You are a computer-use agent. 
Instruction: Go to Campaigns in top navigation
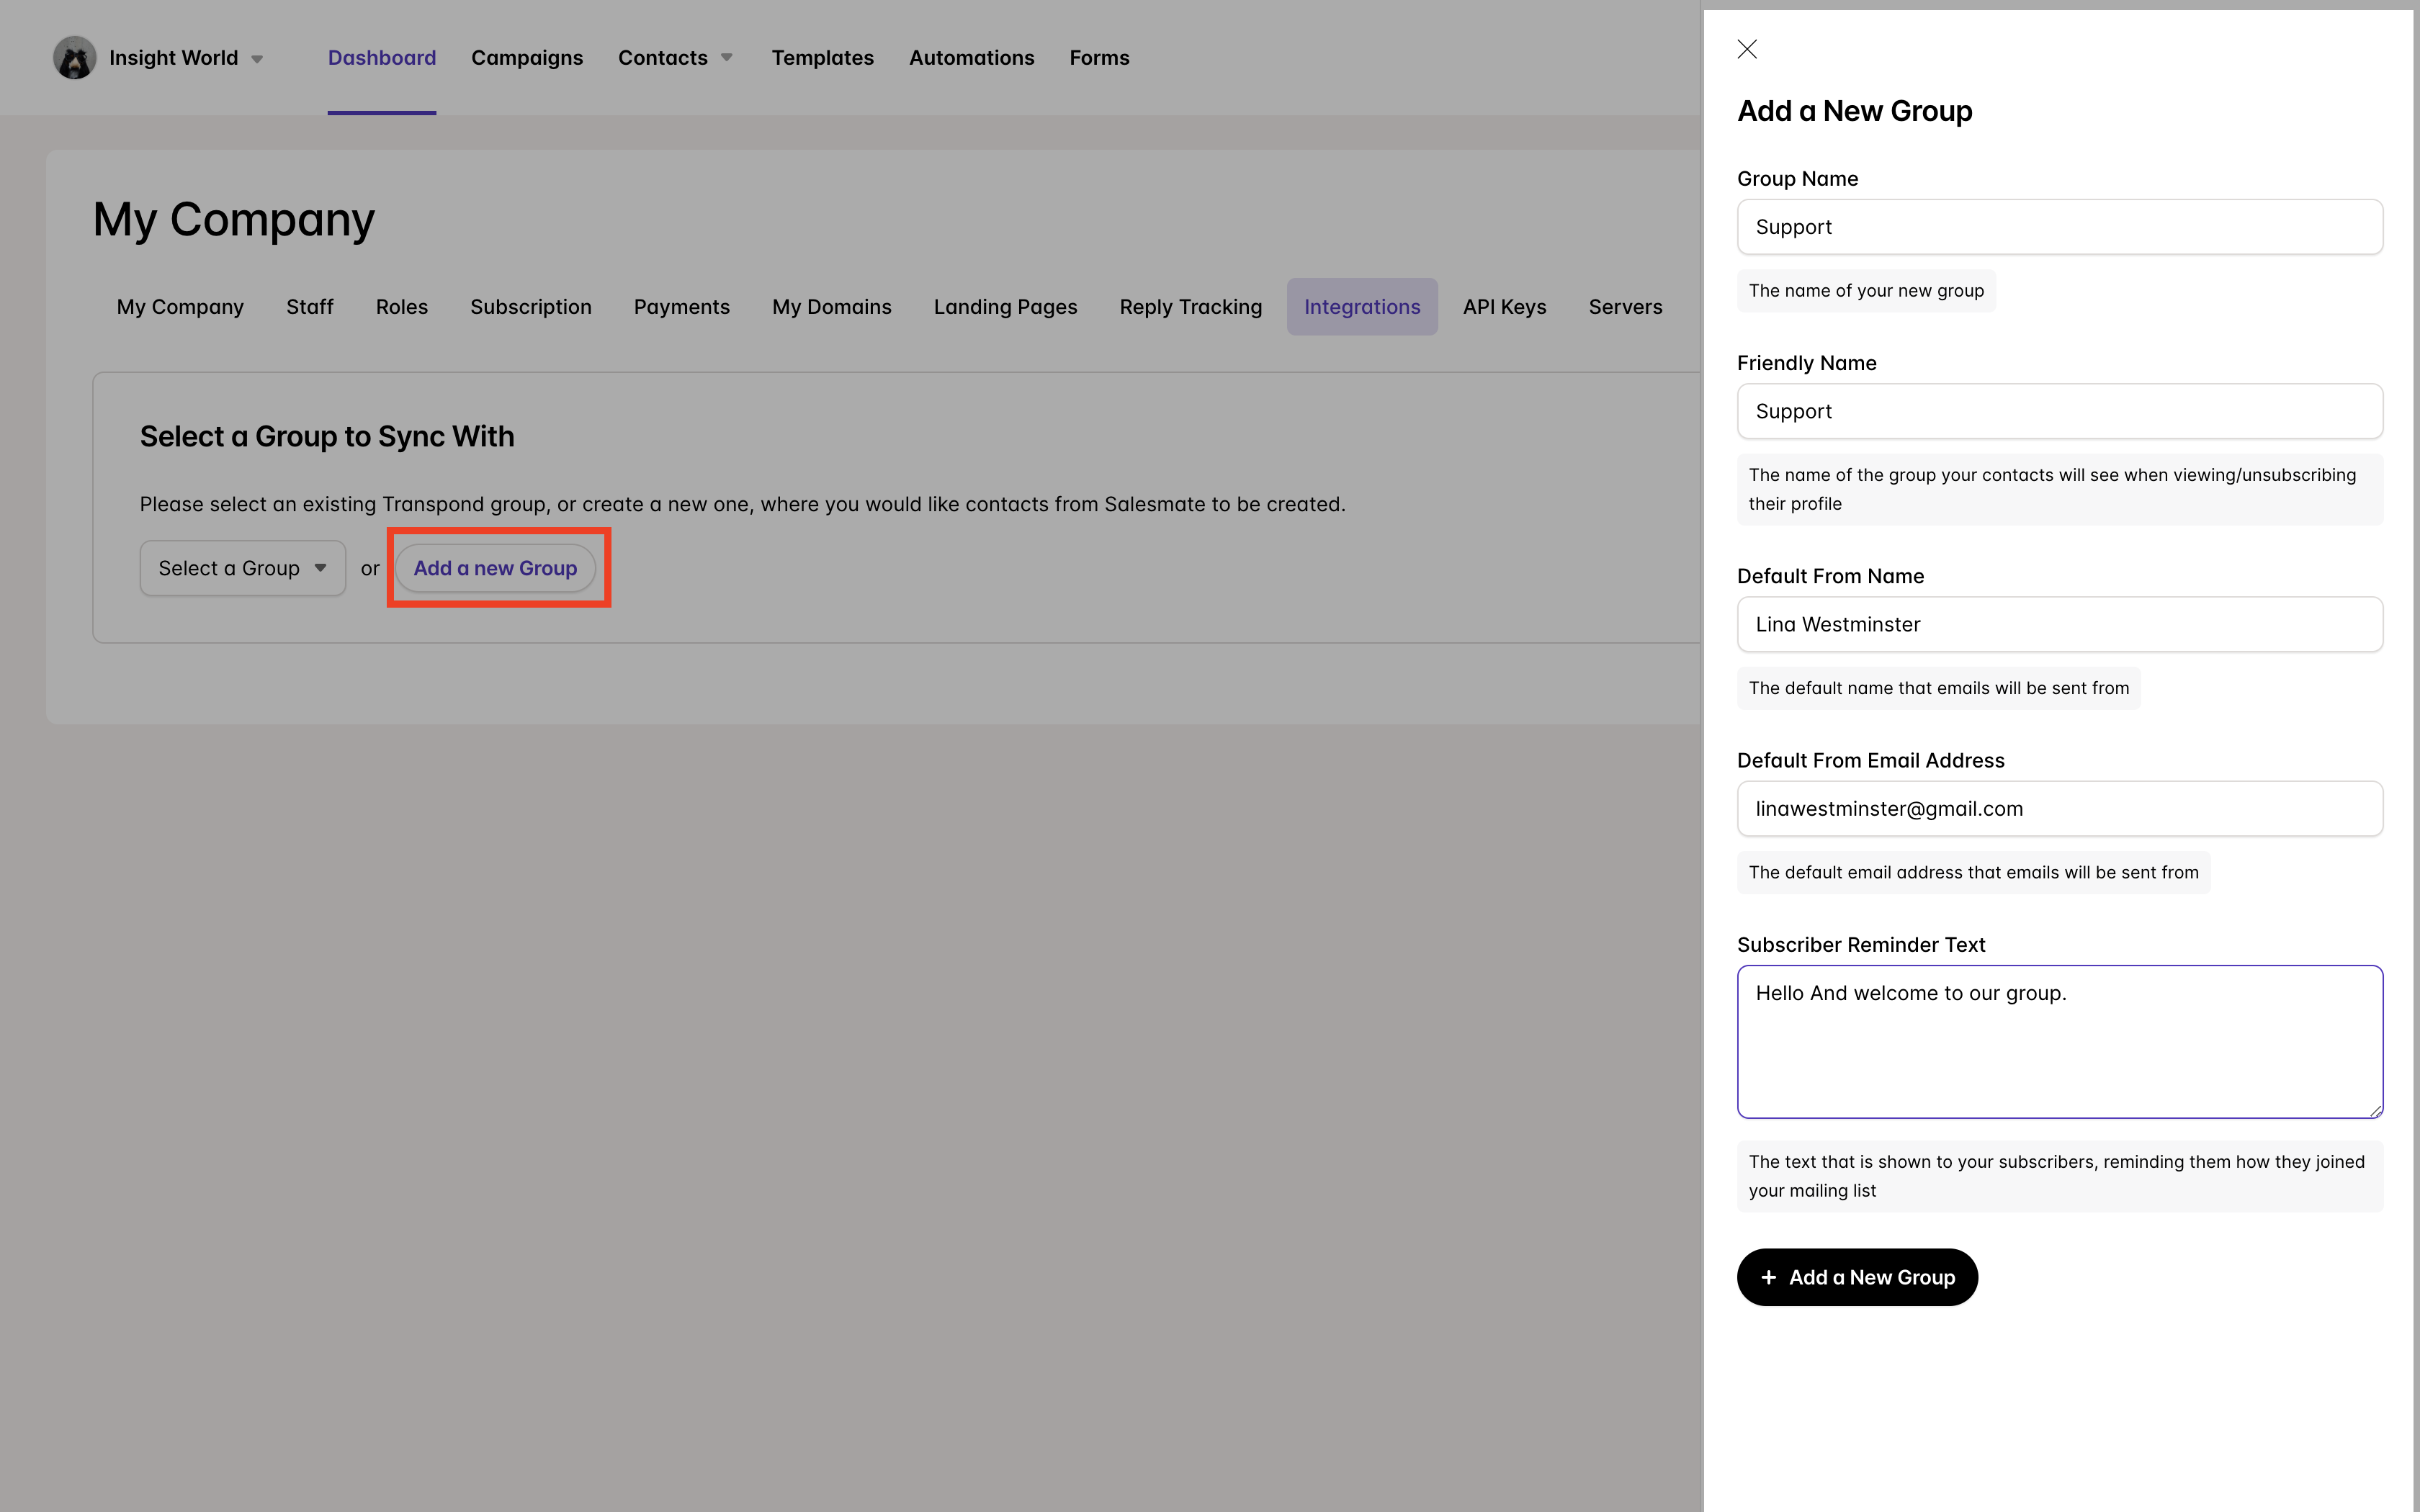click(527, 58)
